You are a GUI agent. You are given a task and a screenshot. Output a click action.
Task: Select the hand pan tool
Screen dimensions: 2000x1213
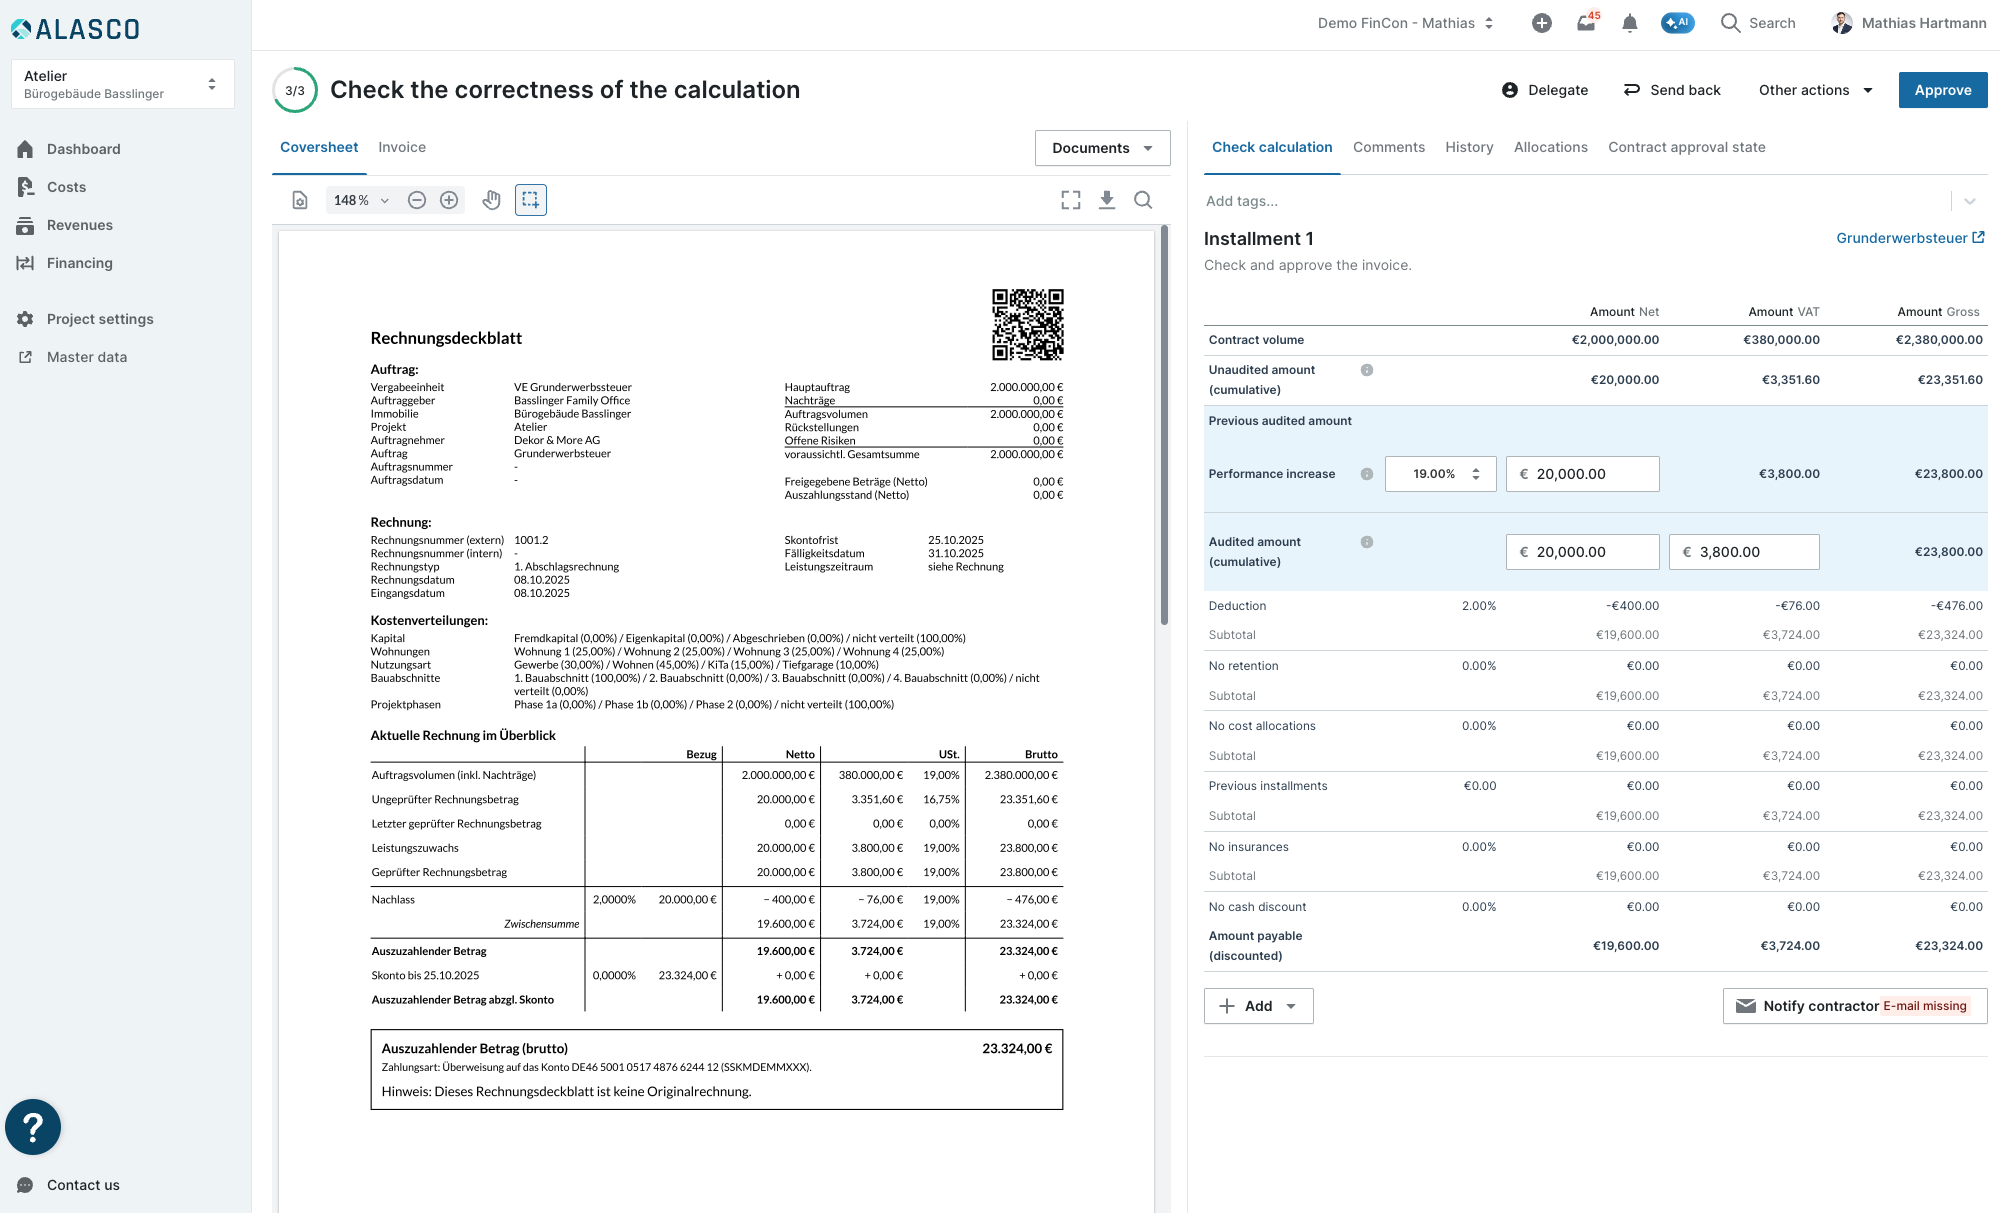(491, 200)
